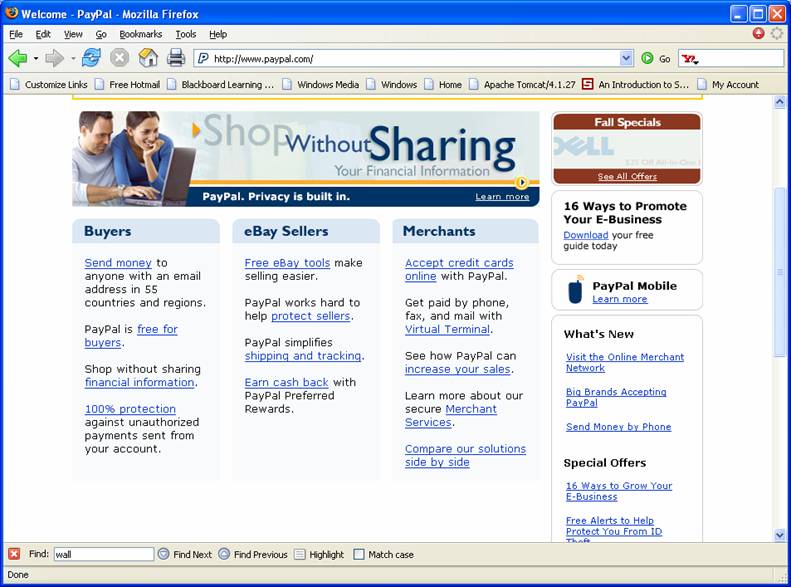This screenshot has height=587, width=791.
Task: Click Learn more under PayPal Mobile
Action: pos(619,299)
